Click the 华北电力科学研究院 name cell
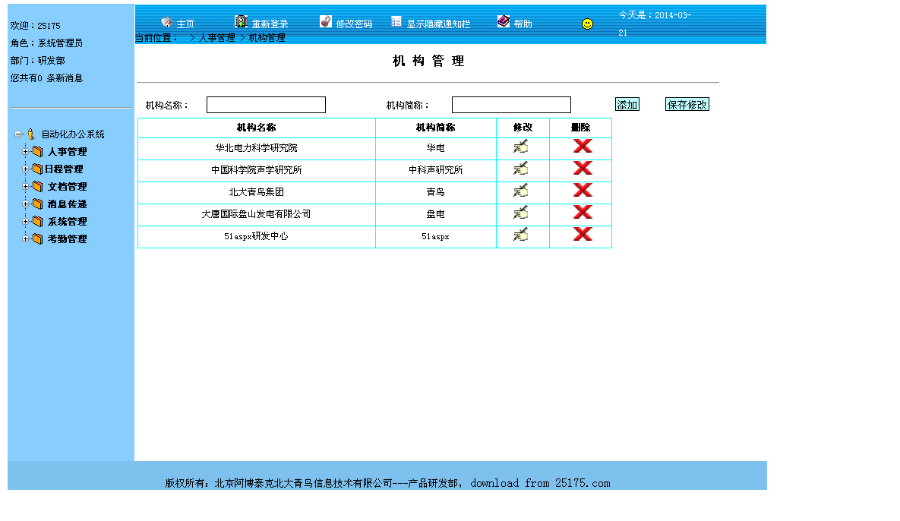 point(257,148)
